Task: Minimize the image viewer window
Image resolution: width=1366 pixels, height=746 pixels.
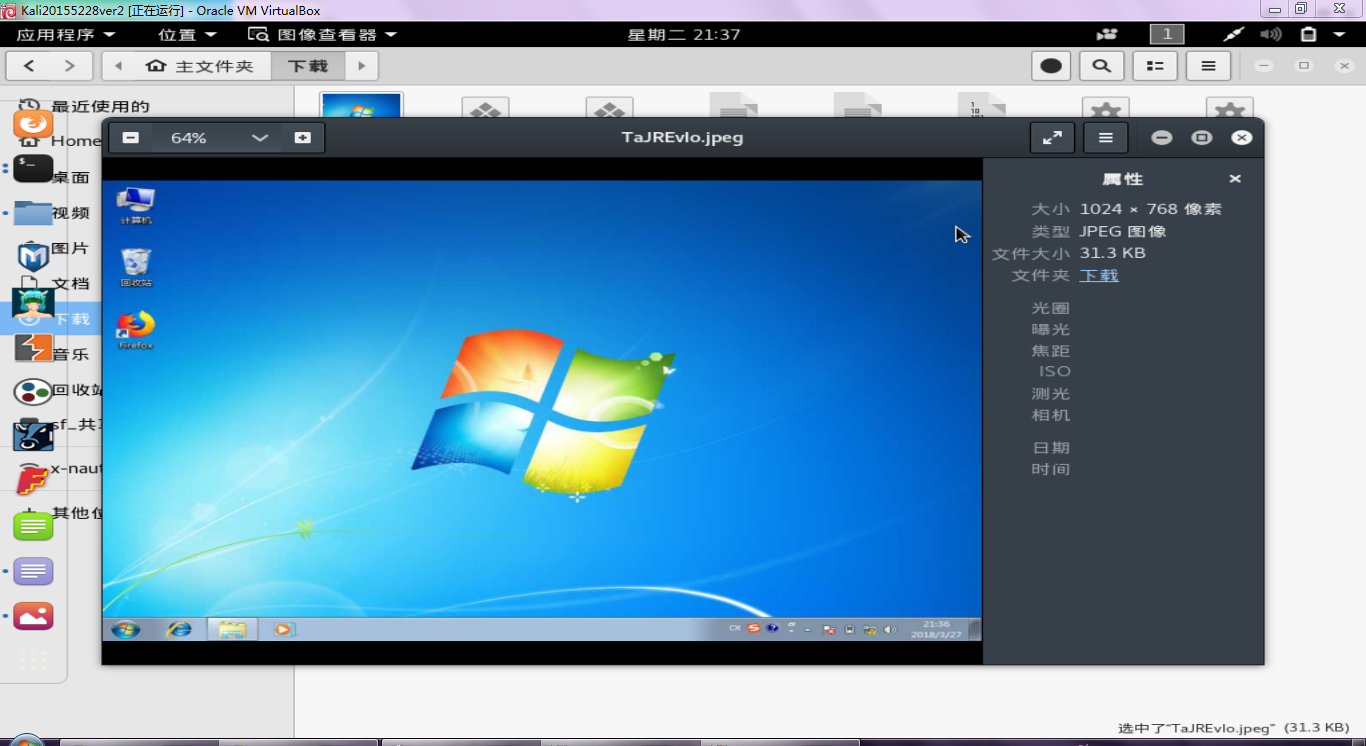Action: pyautogui.click(x=1161, y=138)
